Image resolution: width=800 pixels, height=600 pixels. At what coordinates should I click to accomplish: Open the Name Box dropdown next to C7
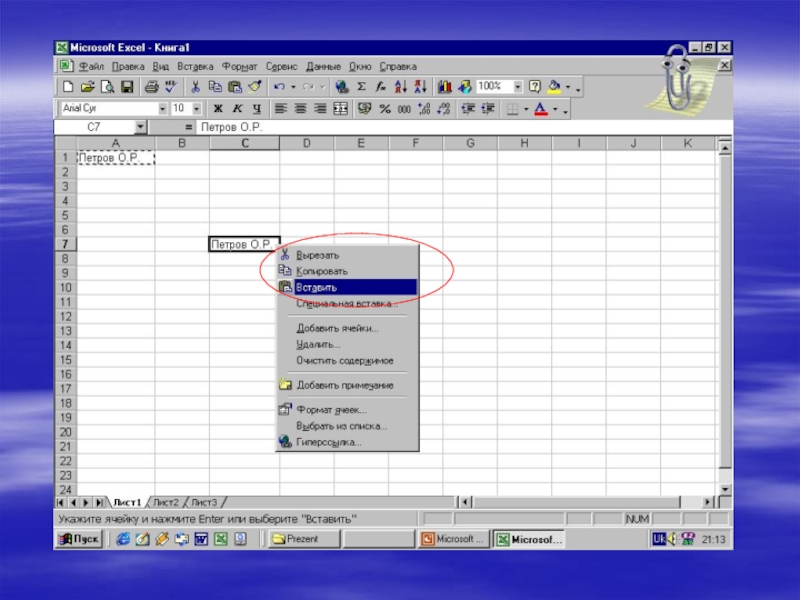click(140, 128)
